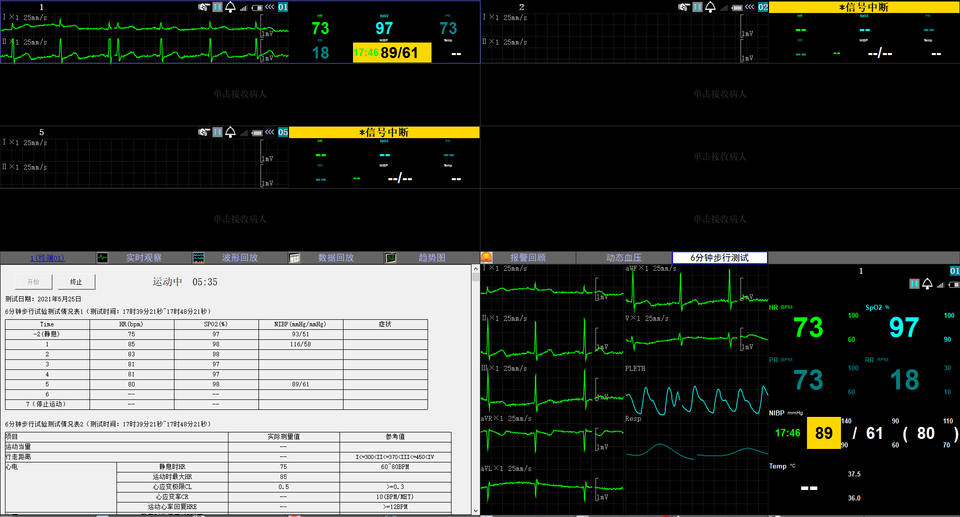Click the RR value 18 in detail panel

tap(904, 380)
